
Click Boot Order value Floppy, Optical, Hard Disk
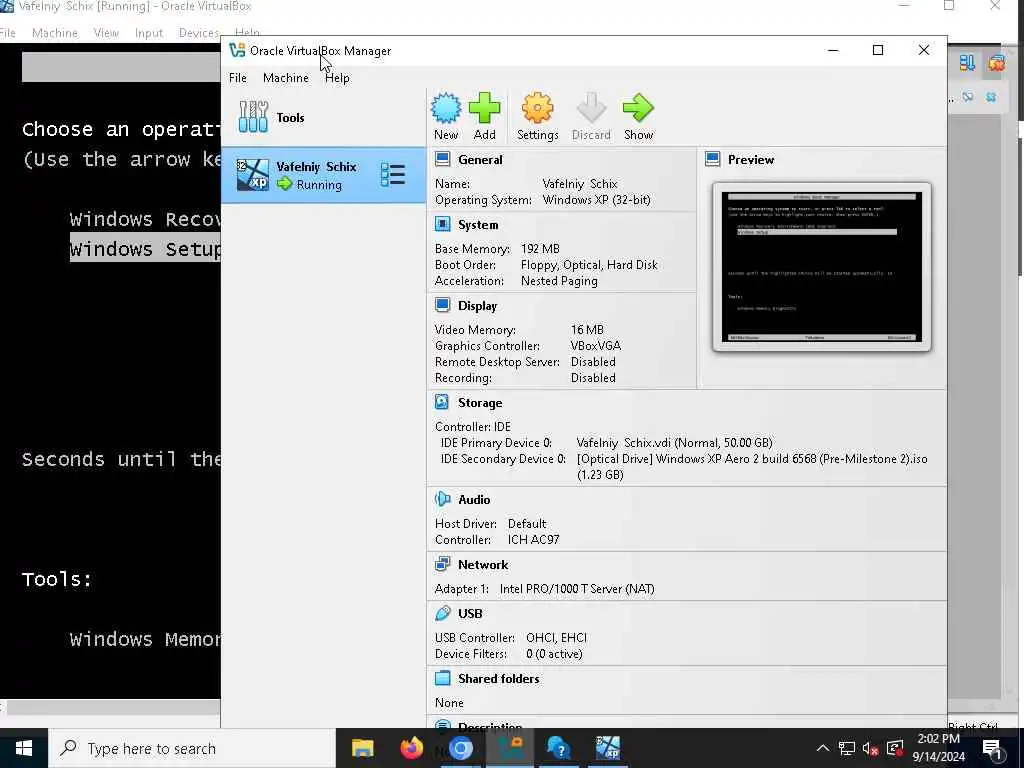(589, 265)
